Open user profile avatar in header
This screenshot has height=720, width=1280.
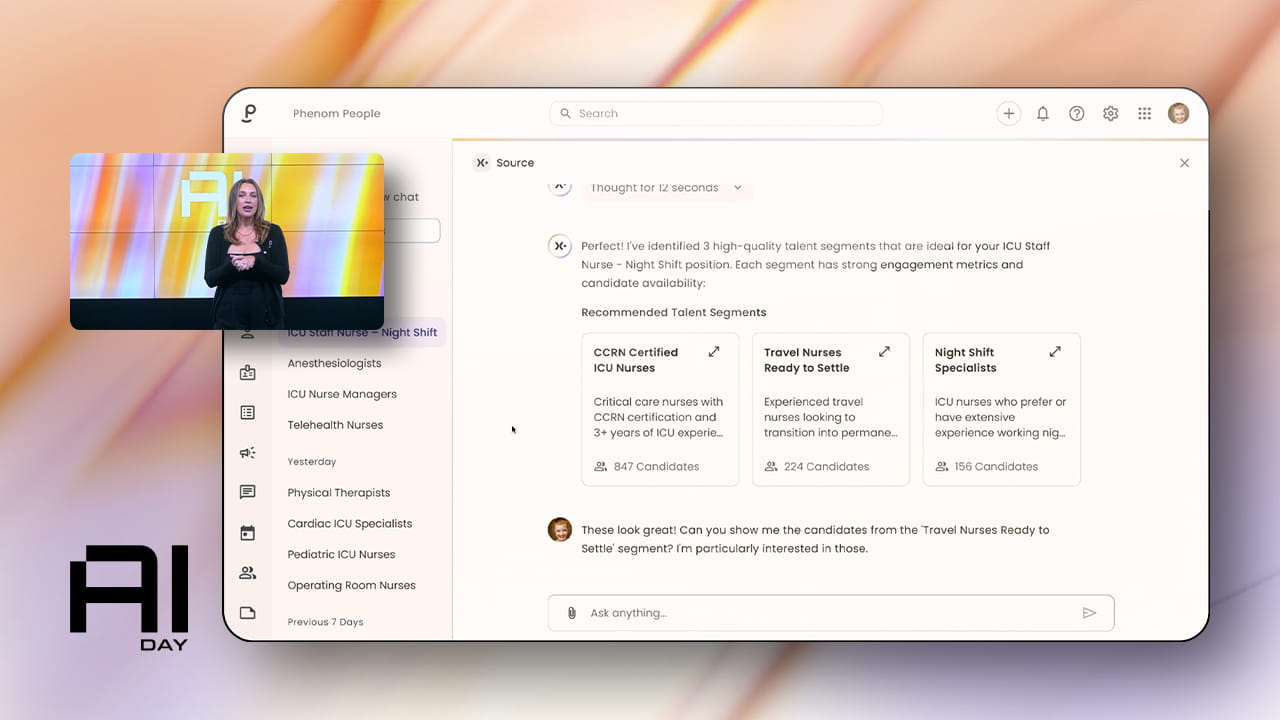(1179, 113)
